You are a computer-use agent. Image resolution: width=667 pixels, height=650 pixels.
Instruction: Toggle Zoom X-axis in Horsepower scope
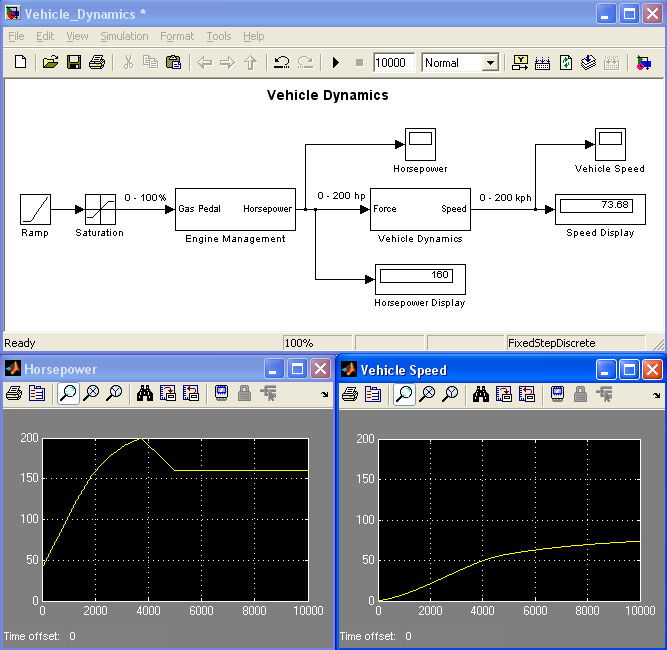(x=91, y=393)
